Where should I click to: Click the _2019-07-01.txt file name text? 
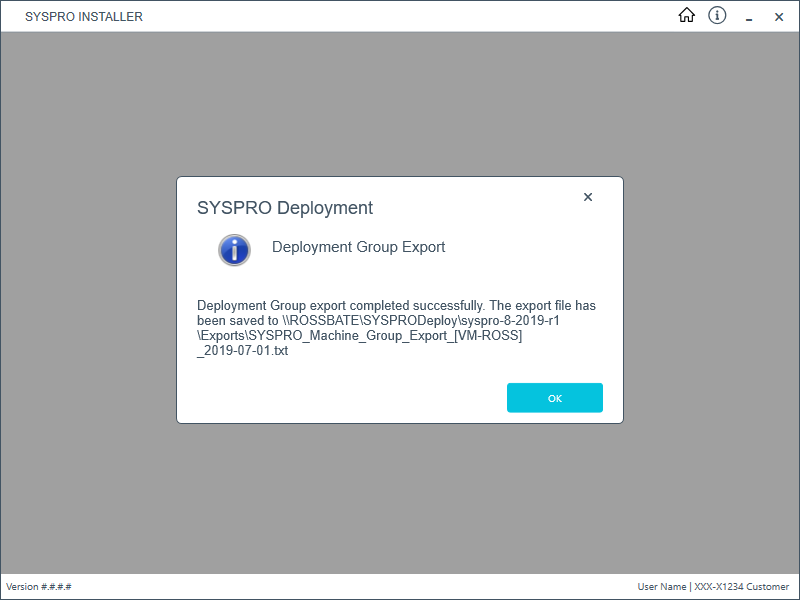(x=244, y=351)
